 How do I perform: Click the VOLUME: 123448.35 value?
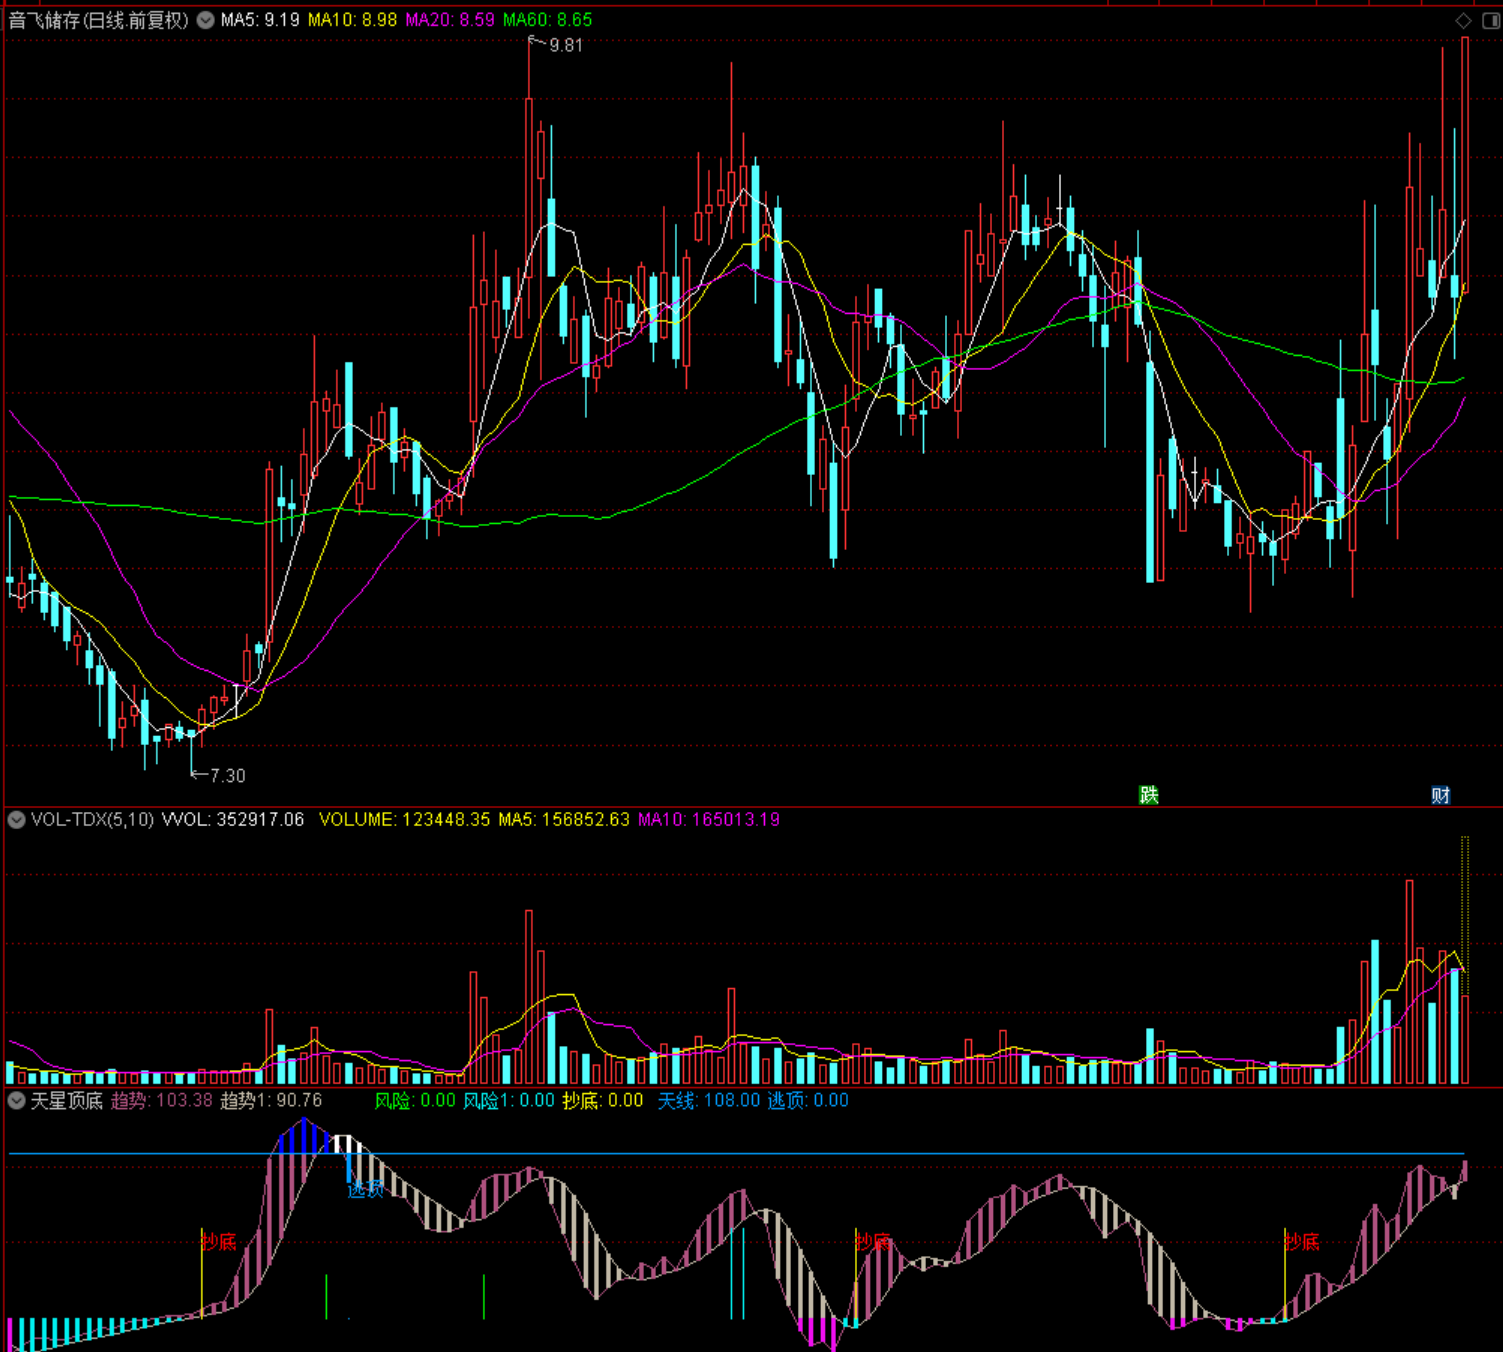[x=404, y=820]
